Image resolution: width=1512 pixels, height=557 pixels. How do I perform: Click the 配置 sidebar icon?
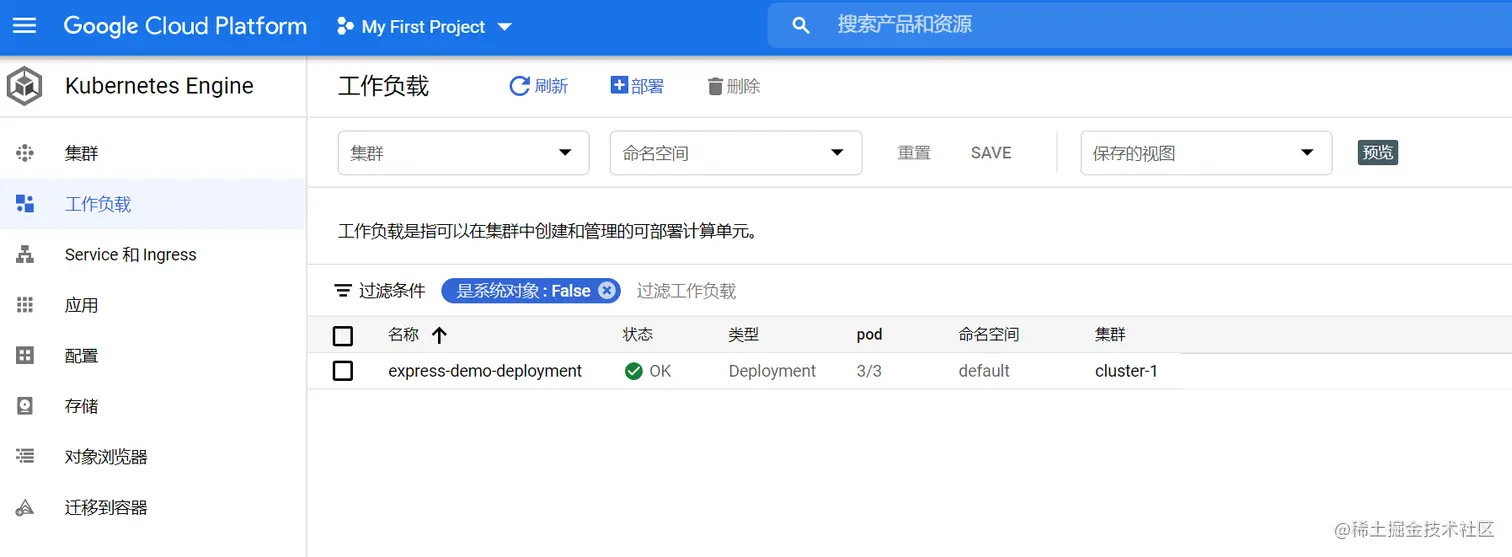pyautogui.click(x=25, y=356)
